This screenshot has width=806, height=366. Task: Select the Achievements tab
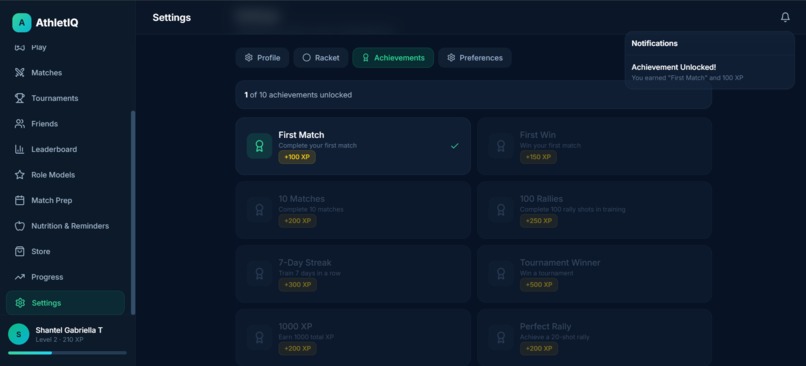[x=393, y=58]
